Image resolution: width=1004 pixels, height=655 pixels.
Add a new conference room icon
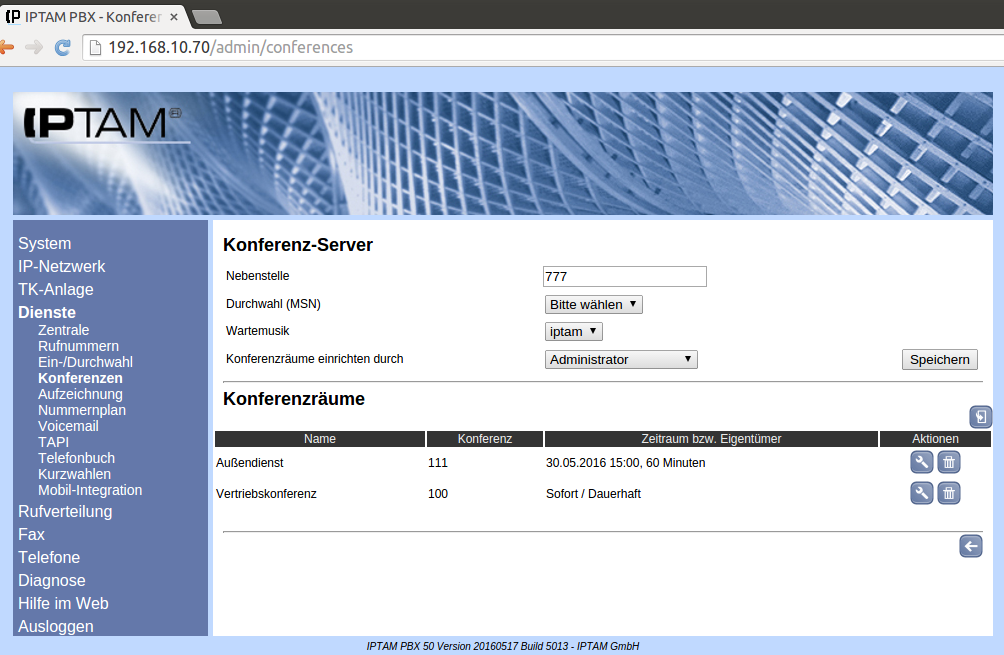click(x=980, y=417)
